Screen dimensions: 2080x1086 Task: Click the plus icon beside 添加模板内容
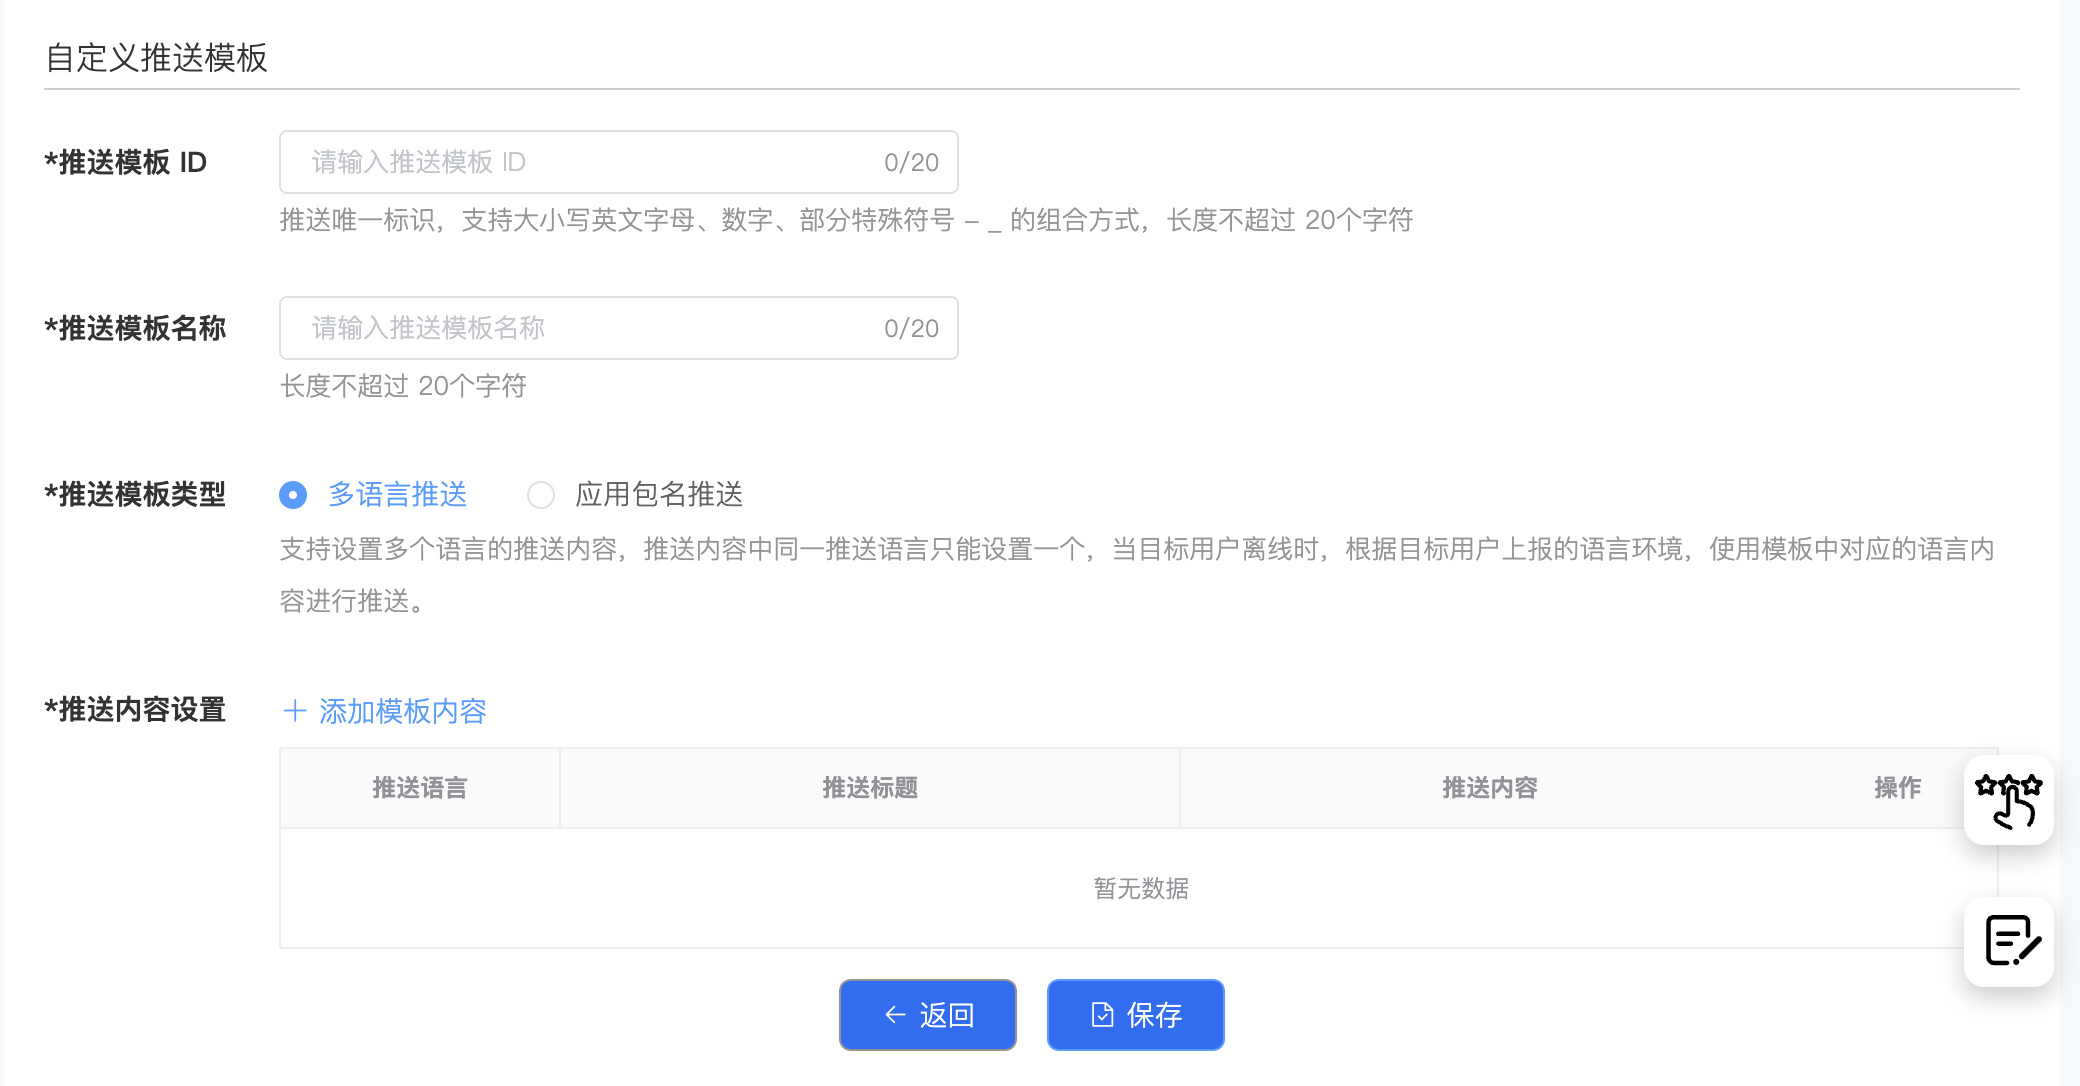(x=294, y=711)
